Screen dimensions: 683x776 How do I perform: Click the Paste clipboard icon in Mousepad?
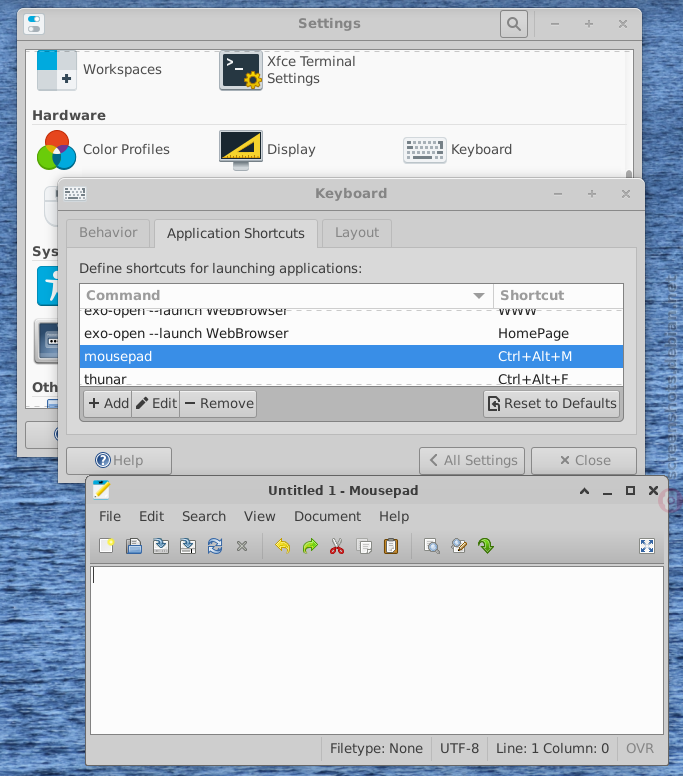coord(391,546)
